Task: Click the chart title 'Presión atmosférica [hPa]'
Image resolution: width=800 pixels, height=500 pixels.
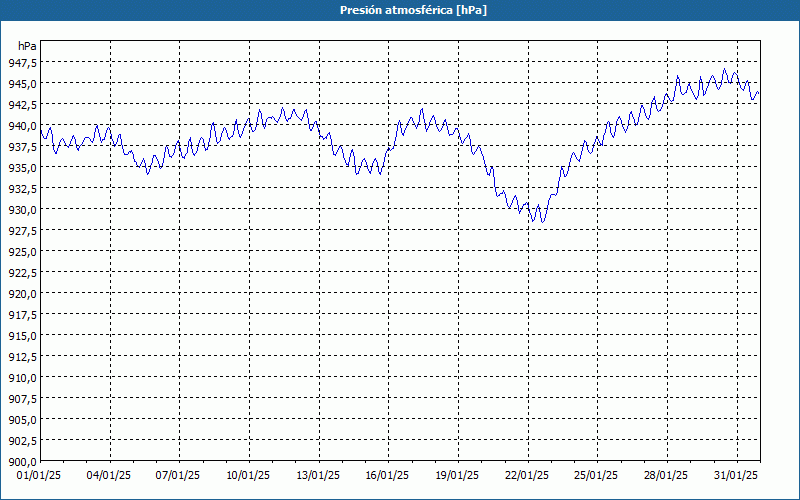Action: [413, 10]
